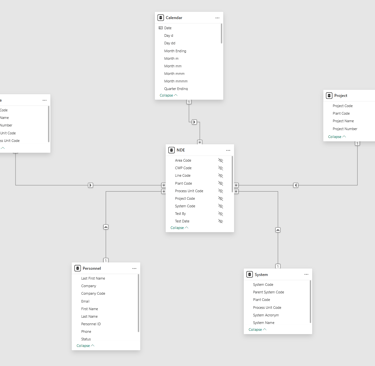The image size is (375, 366).
Task: Toggle hidden icon for System Code in NDE
Action: tap(221, 206)
